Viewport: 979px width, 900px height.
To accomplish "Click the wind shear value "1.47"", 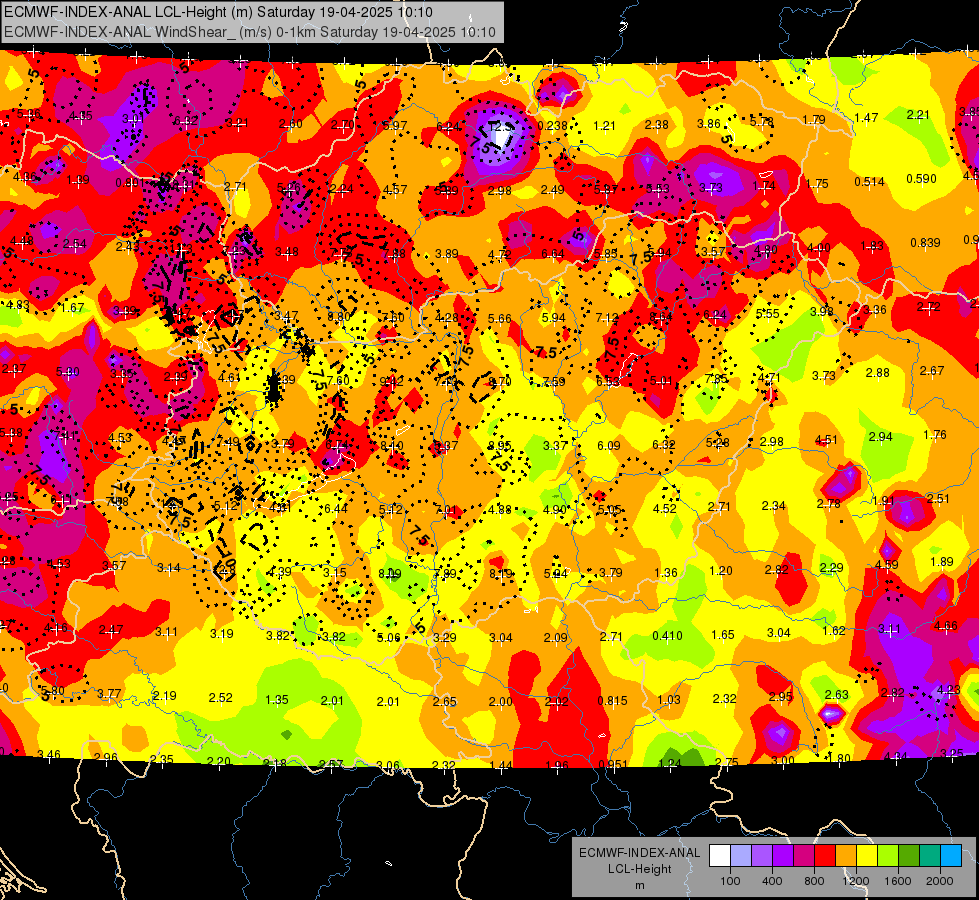I will coord(867,117).
